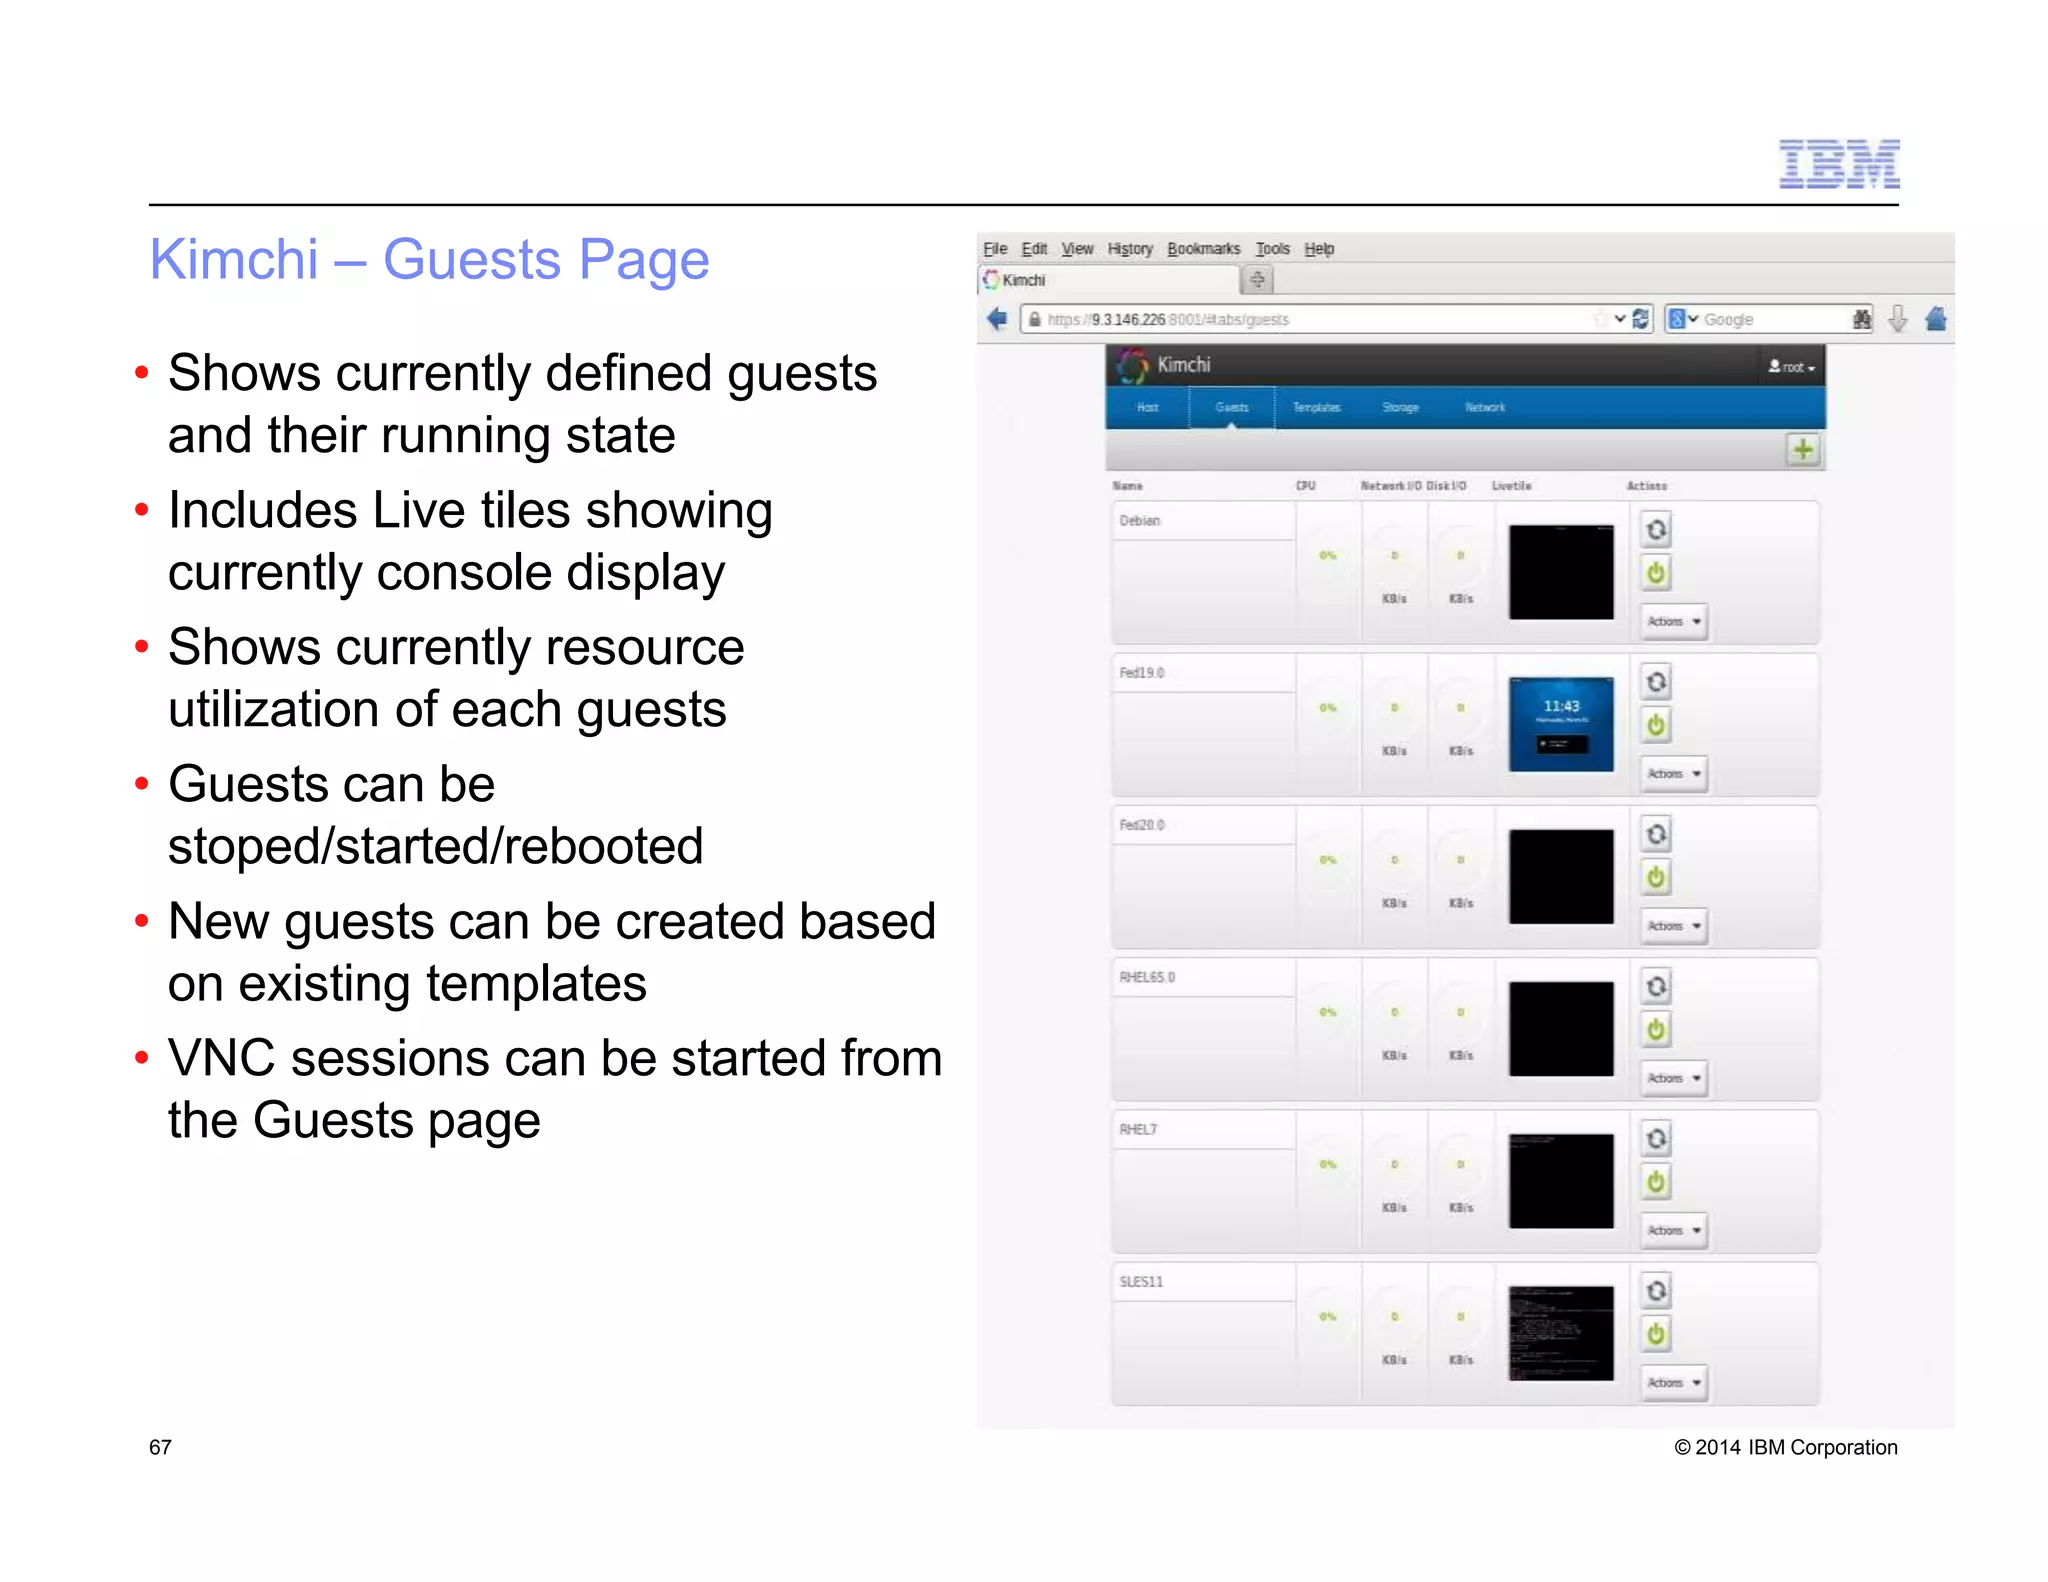The height and width of the screenshot is (1582, 2048).
Task: Open Actions dropdown for Debian
Action: 1673,621
